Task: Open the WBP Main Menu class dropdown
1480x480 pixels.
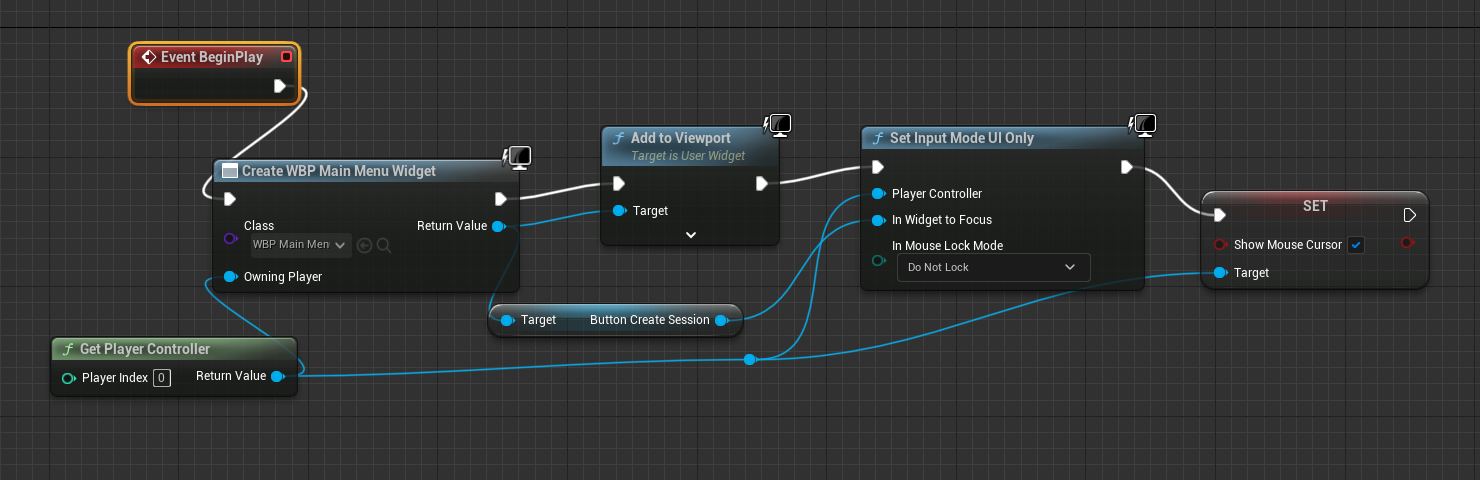Action: 299,244
